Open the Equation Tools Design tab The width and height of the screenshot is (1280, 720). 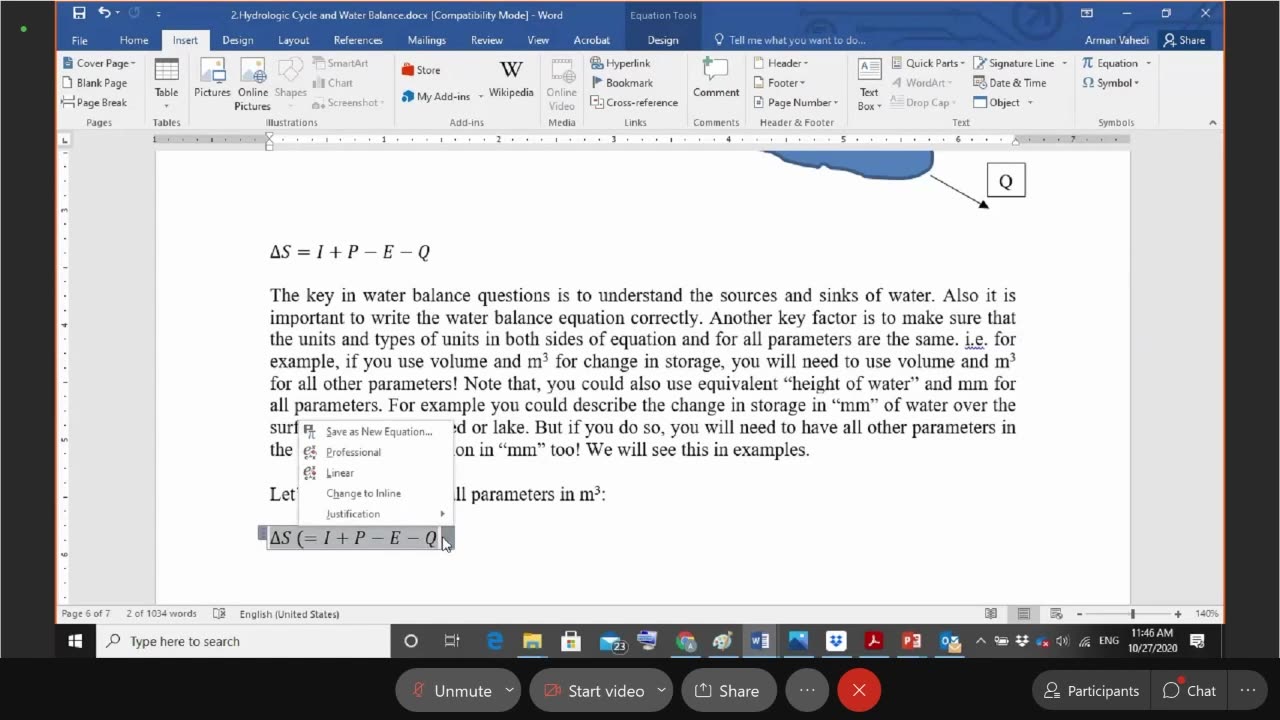point(663,40)
